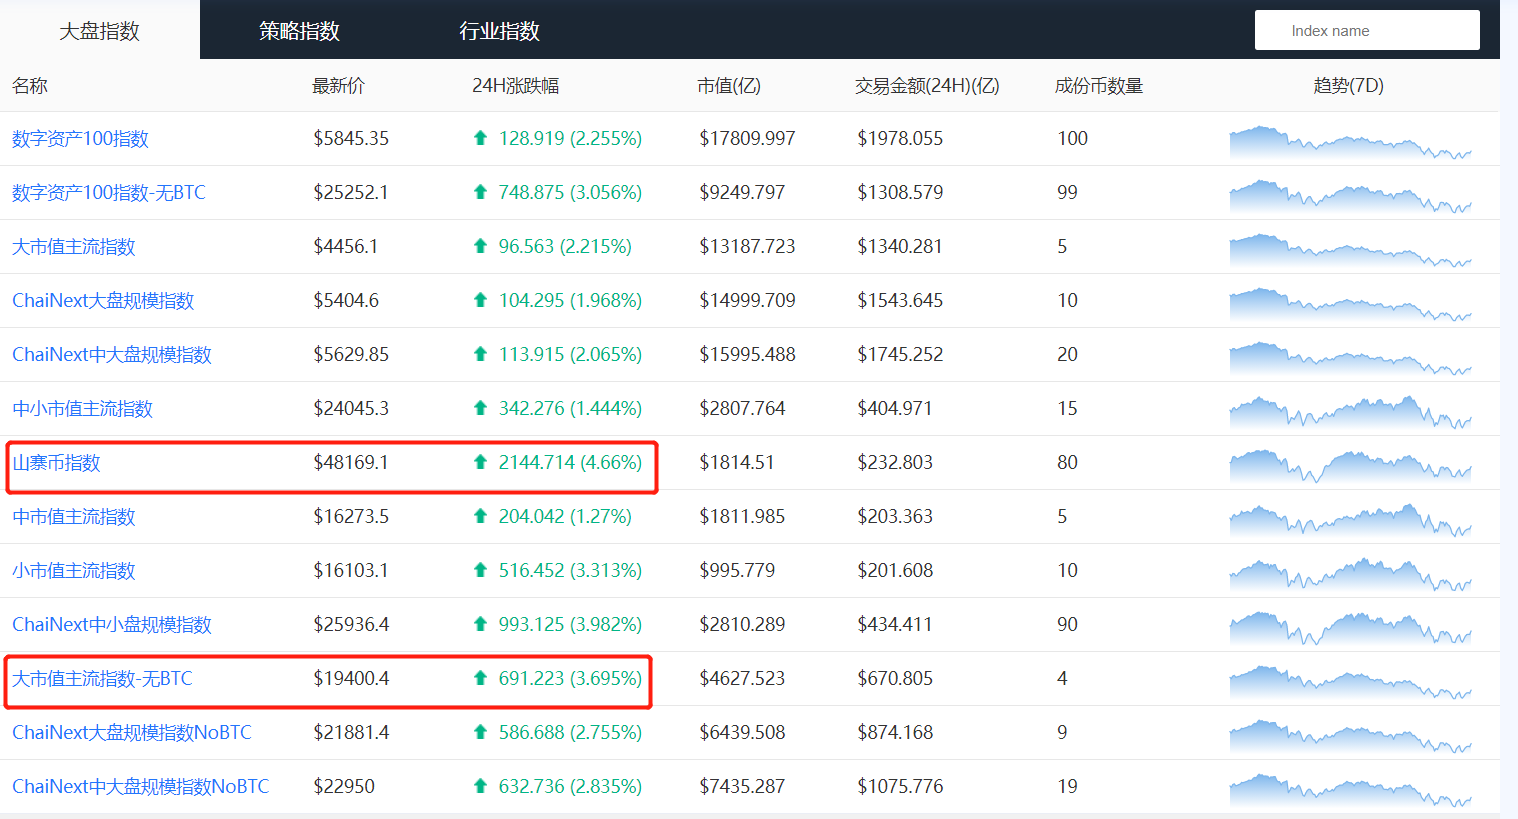Click the 市值(亿) column header
Image resolution: width=1518 pixels, height=819 pixels.
[729, 86]
